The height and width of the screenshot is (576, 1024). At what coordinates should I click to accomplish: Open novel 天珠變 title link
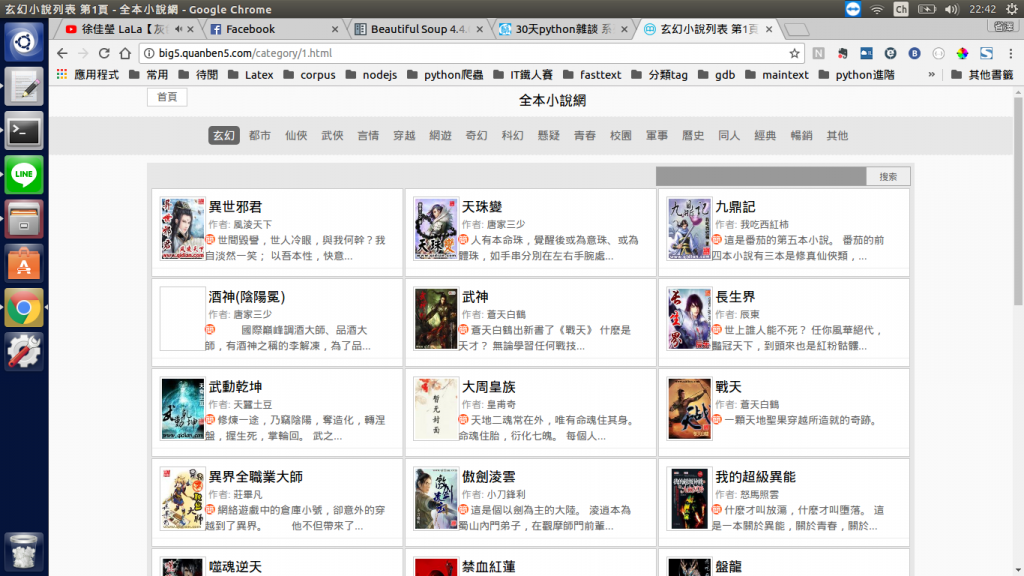click(481, 207)
